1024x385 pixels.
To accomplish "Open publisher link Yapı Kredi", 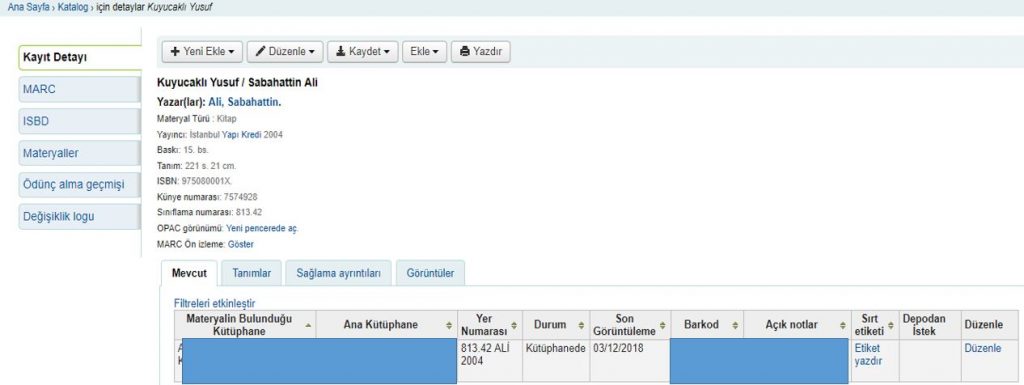I will [242, 134].
